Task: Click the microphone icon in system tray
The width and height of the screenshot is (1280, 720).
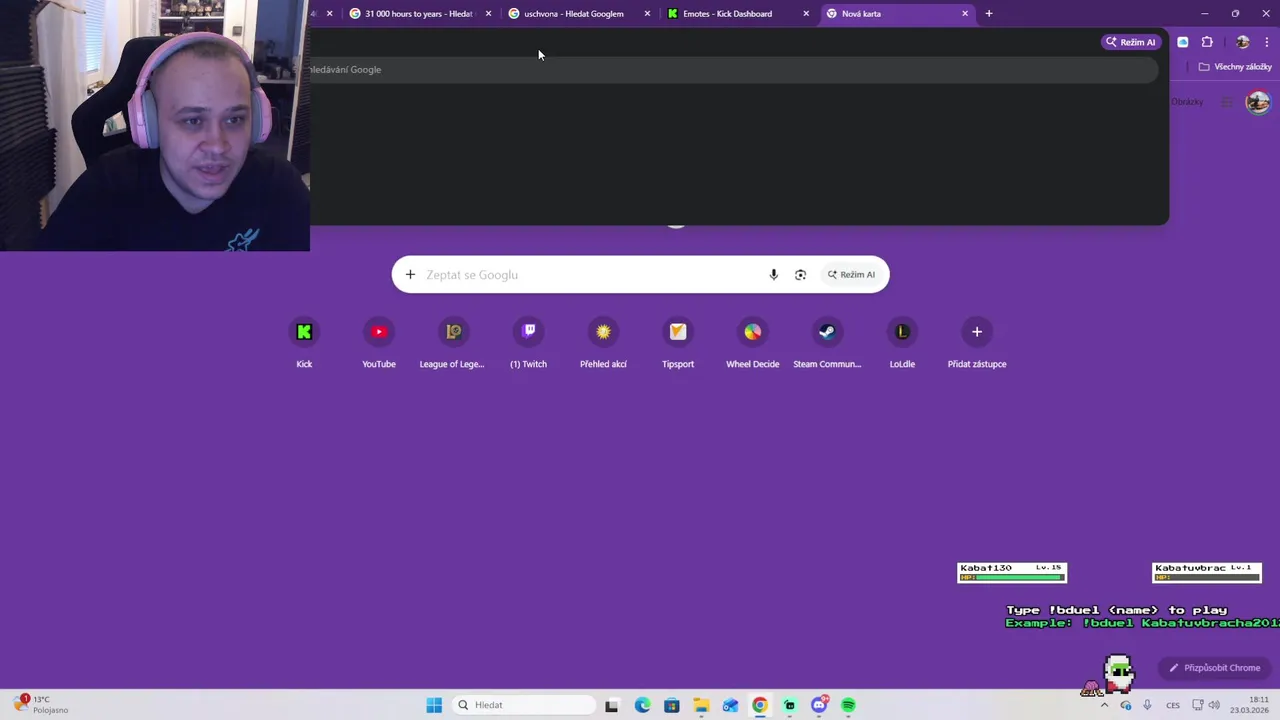Action: point(1147,705)
